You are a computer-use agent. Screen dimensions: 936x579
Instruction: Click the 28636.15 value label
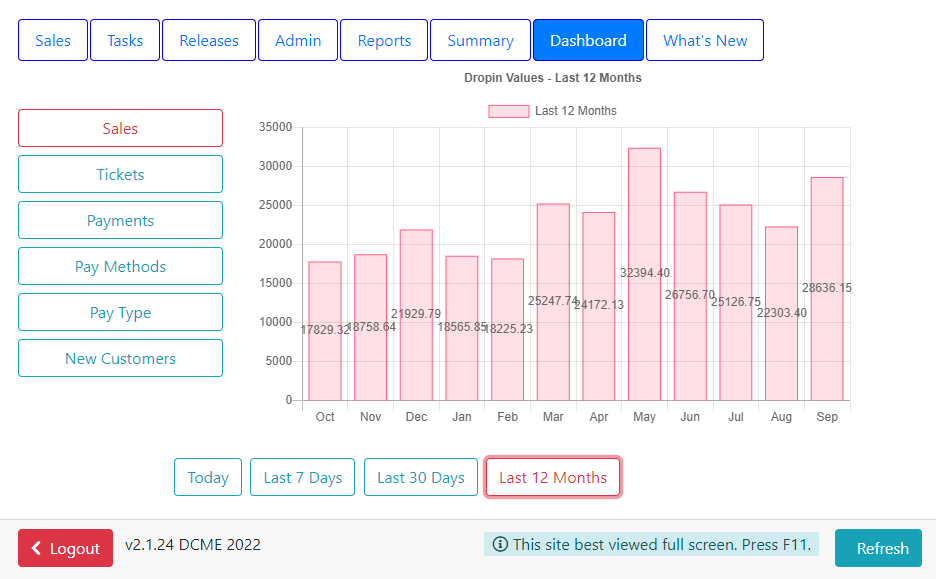coord(827,288)
